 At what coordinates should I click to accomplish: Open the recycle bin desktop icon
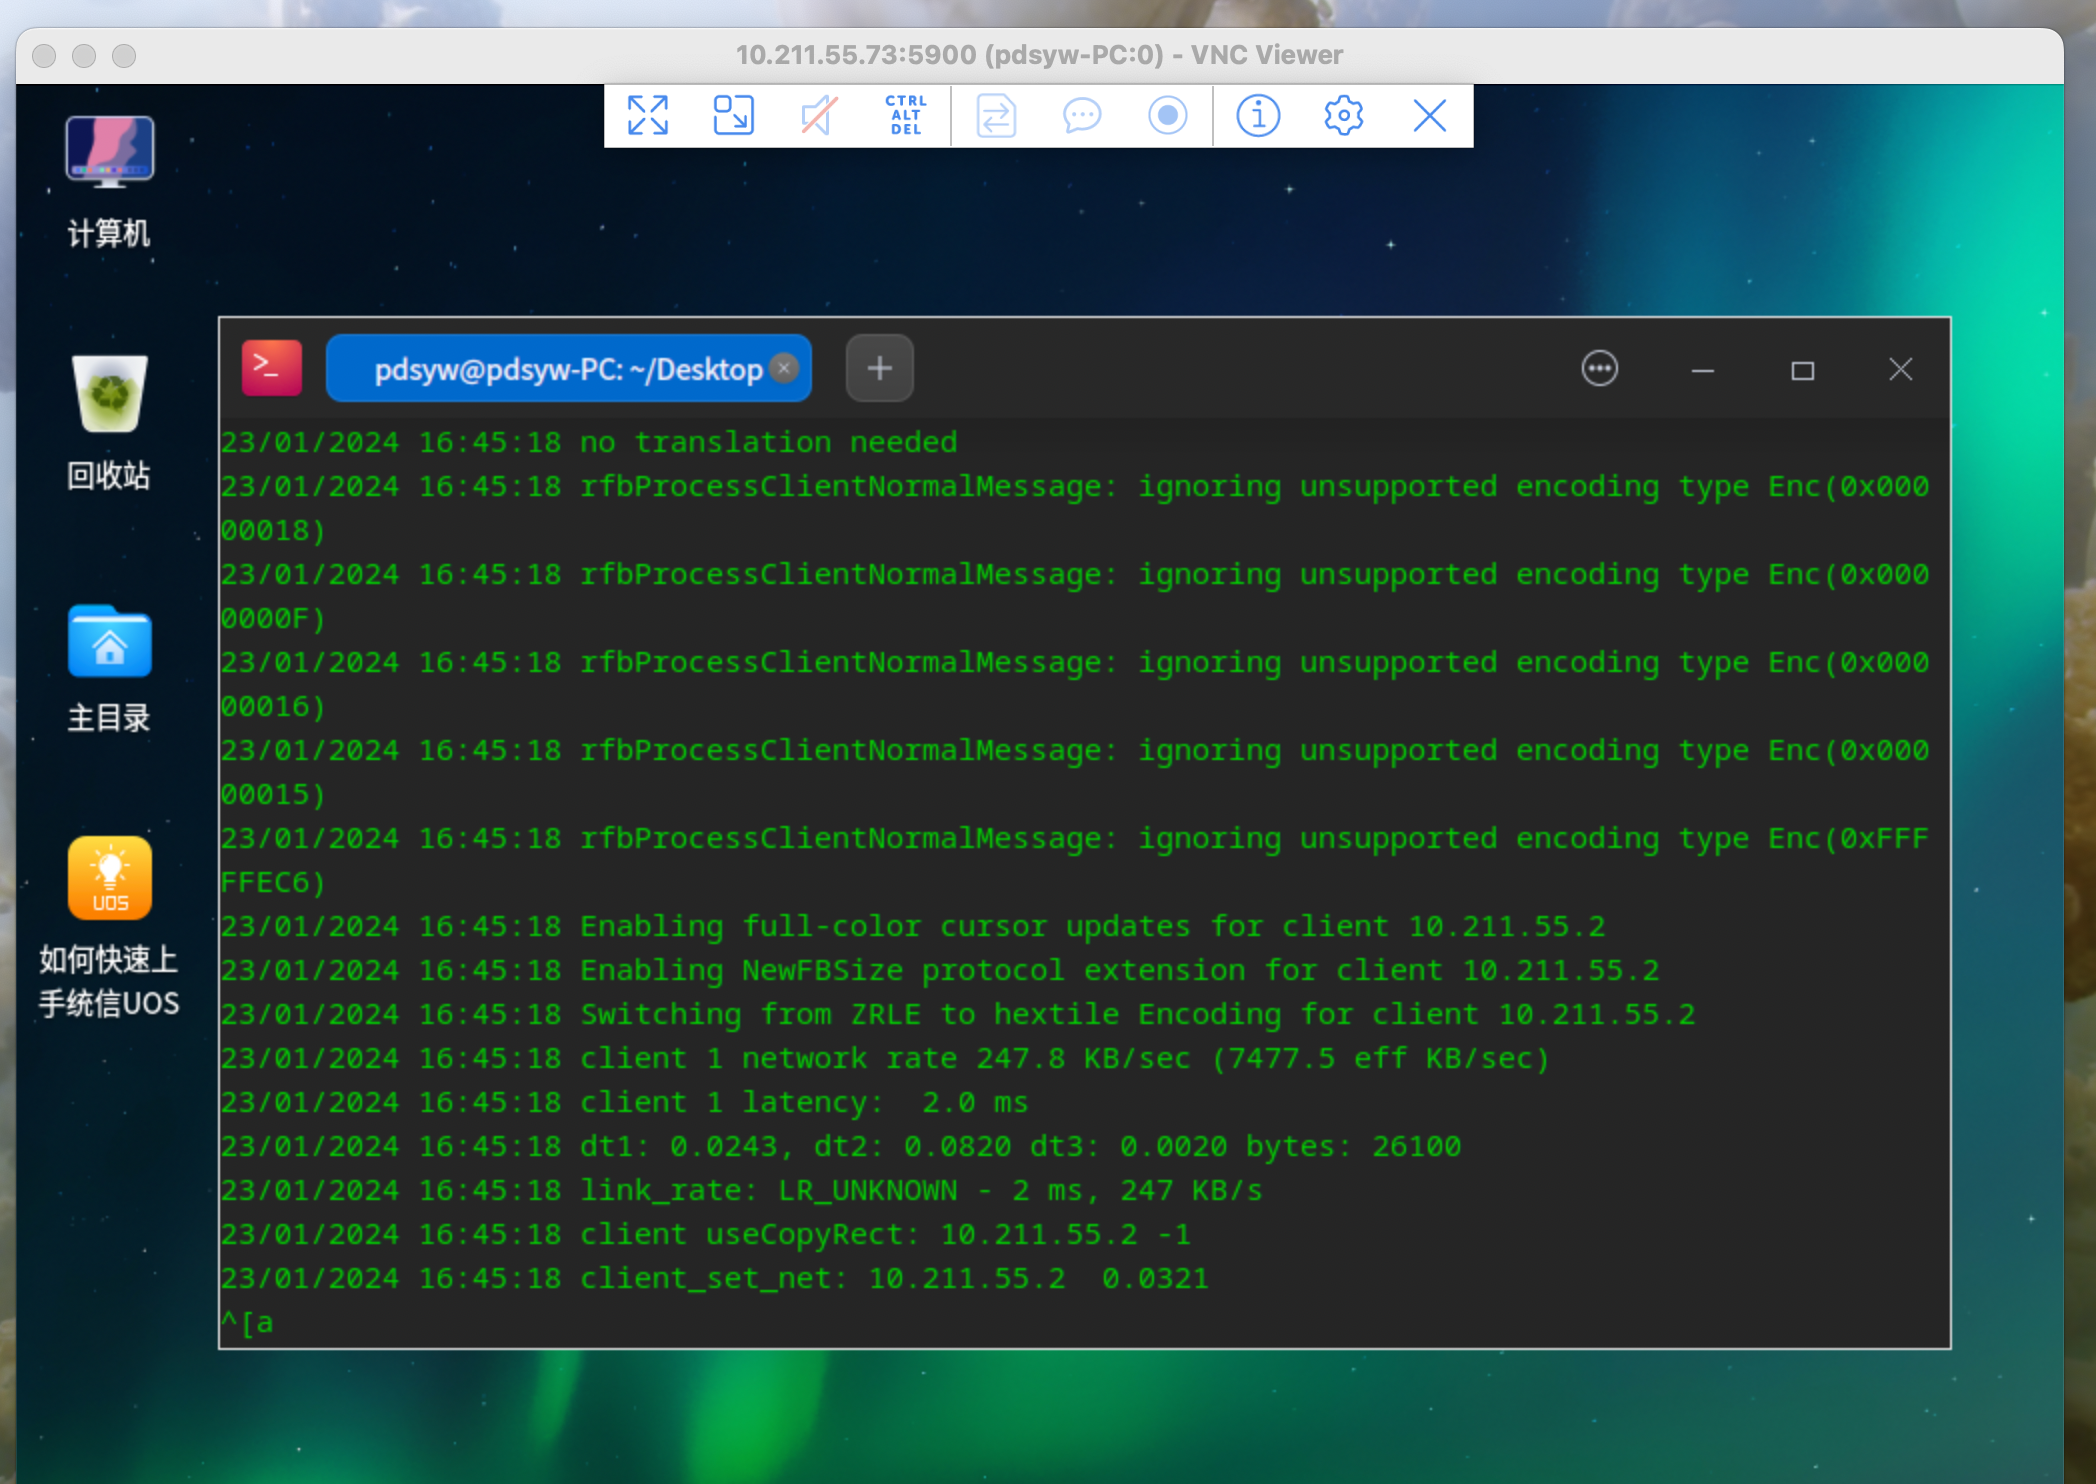pyautogui.click(x=109, y=395)
